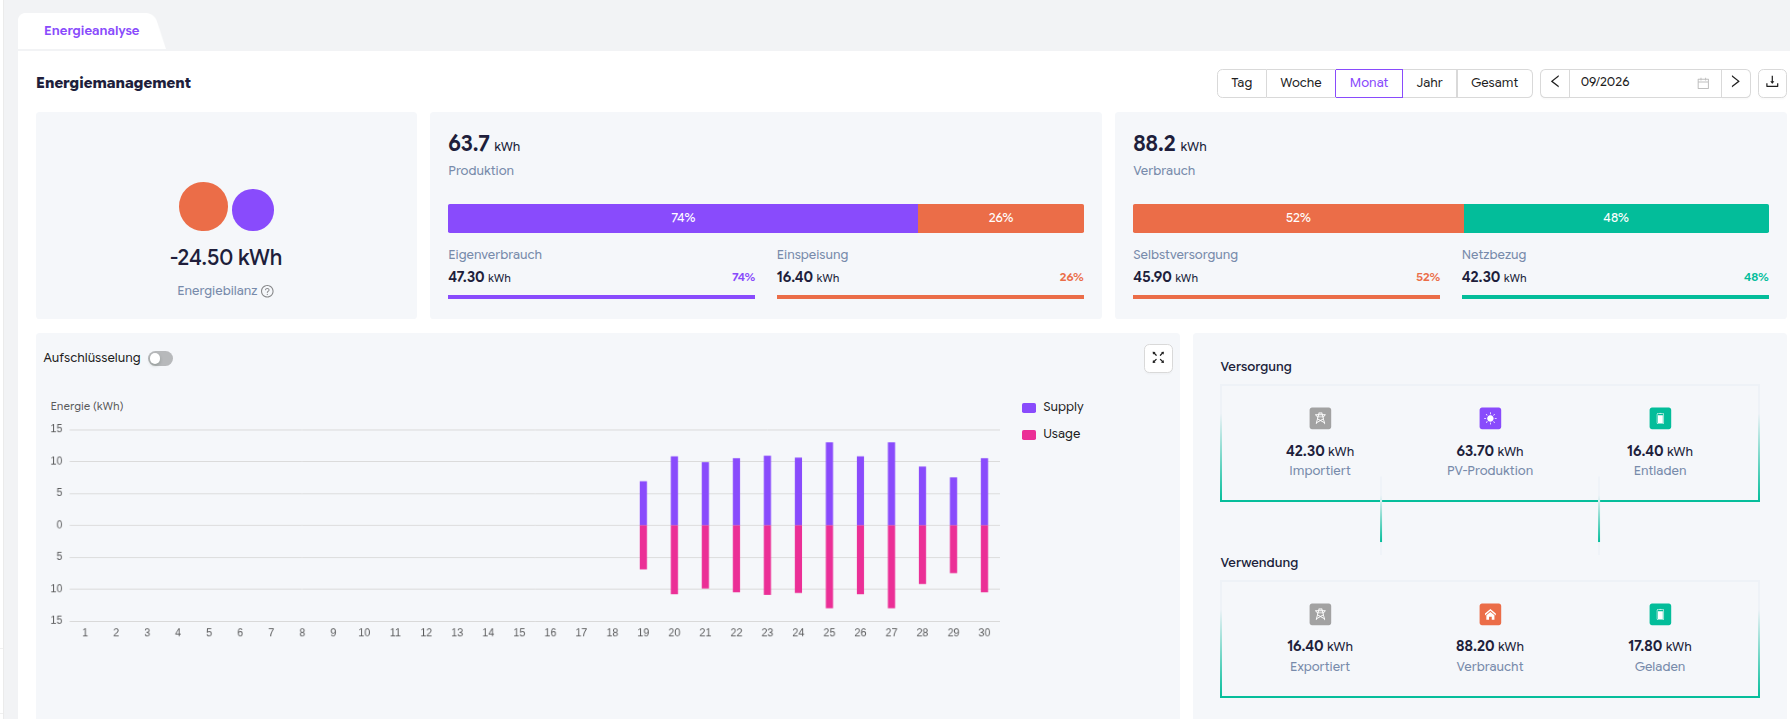Click the 63.7 kWh Produktion value
The width and height of the screenshot is (1790, 719).
point(484,144)
